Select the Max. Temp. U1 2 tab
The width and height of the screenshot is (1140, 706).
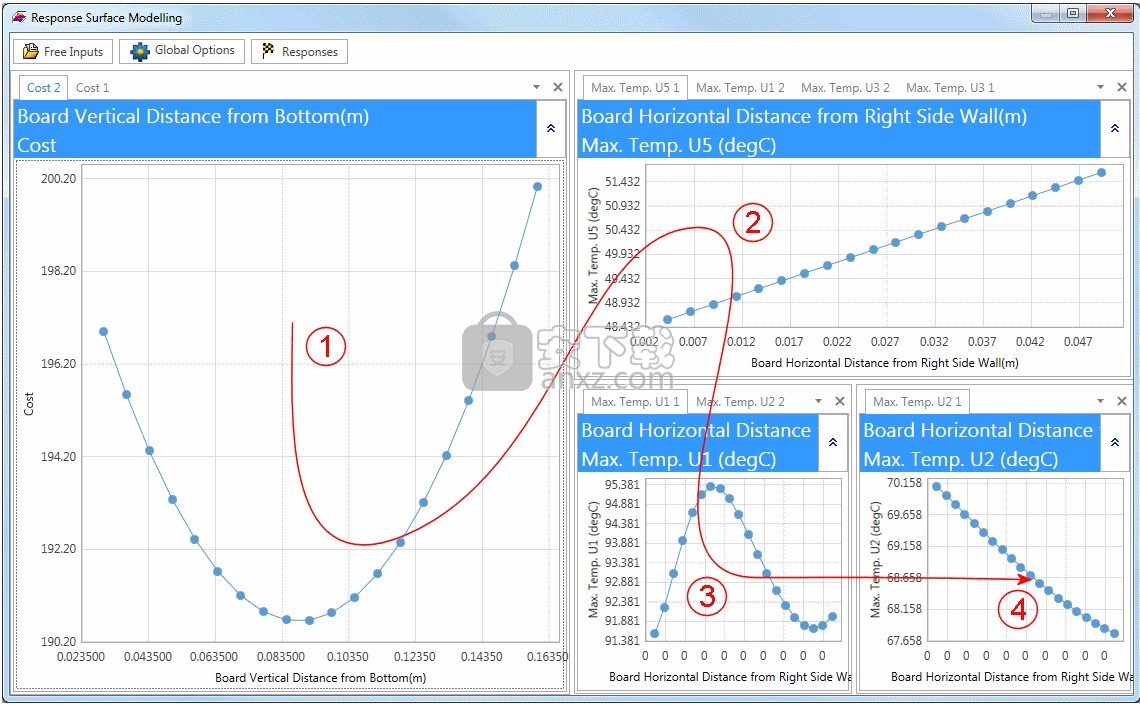click(740, 87)
